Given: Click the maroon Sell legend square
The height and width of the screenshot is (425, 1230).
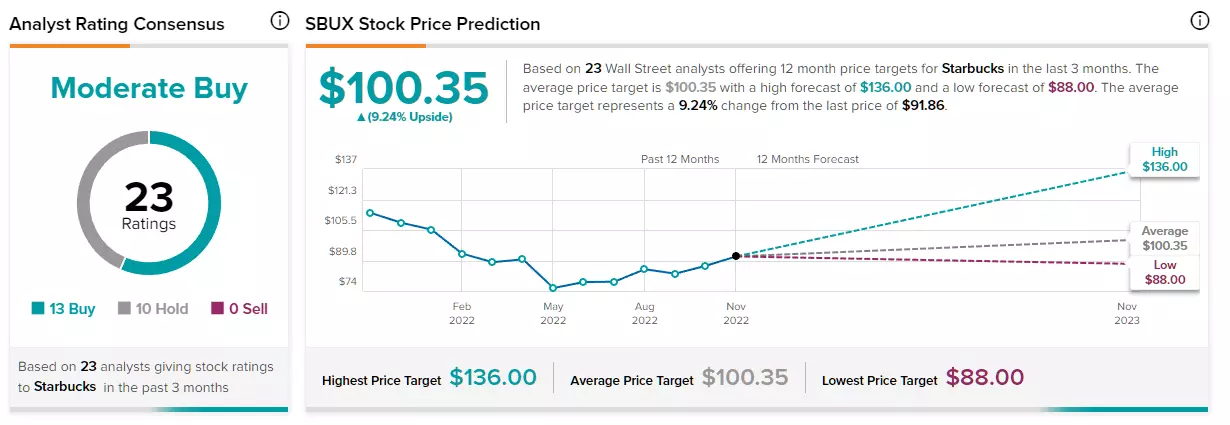Looking at the screenshot, I should [x=218, y=309].
